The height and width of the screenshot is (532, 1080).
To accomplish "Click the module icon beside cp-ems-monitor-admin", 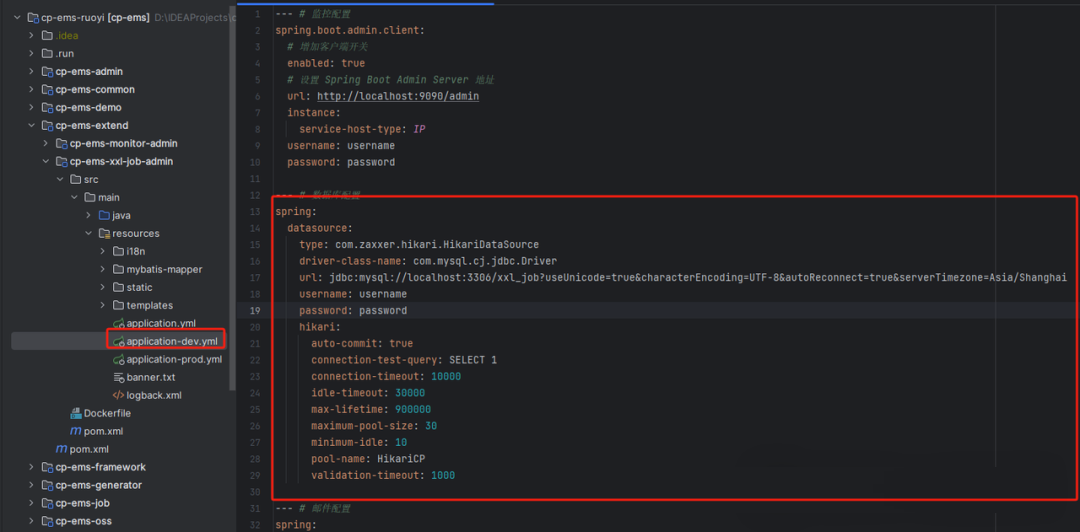I will coord(61,144).
